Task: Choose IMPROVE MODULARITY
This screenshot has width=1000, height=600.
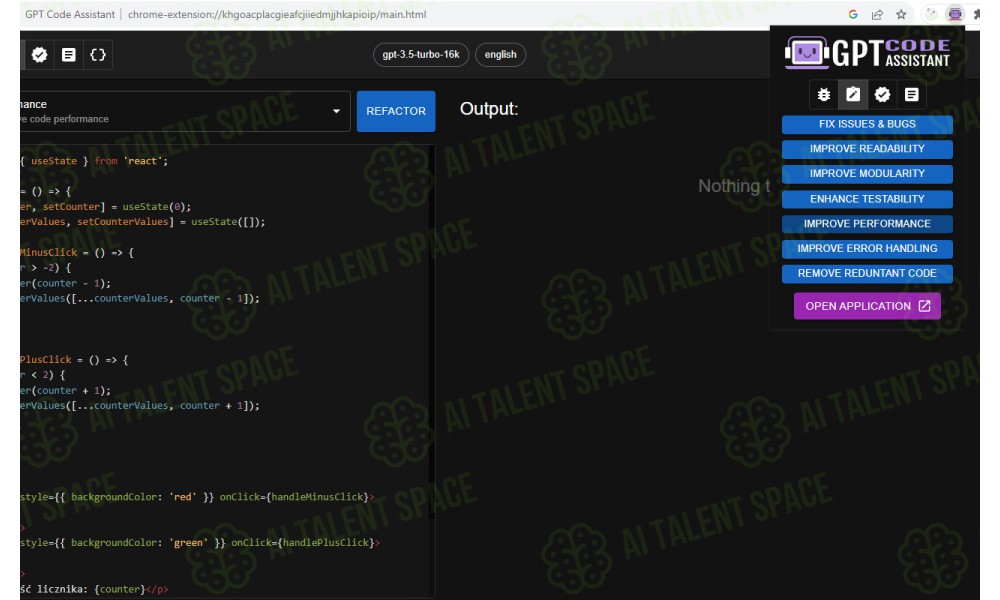Action: tap(867, 174)
